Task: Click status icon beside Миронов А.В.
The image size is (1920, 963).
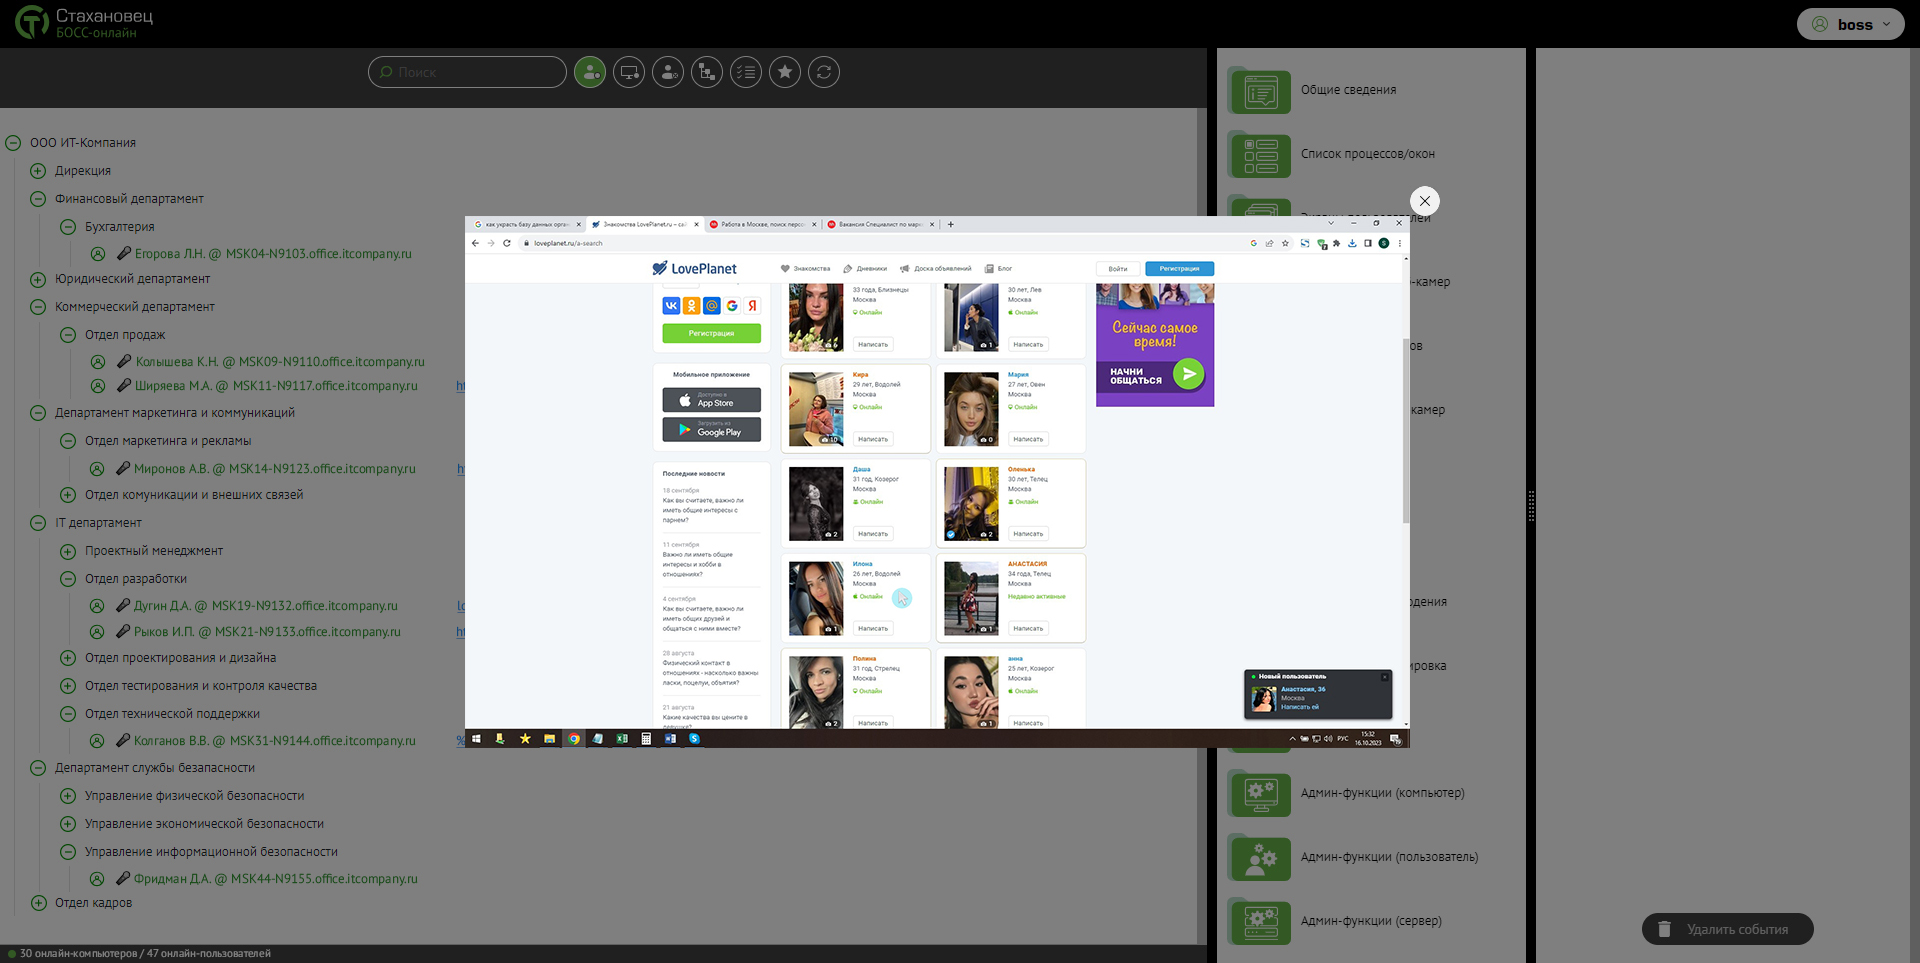Action: (97, 469)
